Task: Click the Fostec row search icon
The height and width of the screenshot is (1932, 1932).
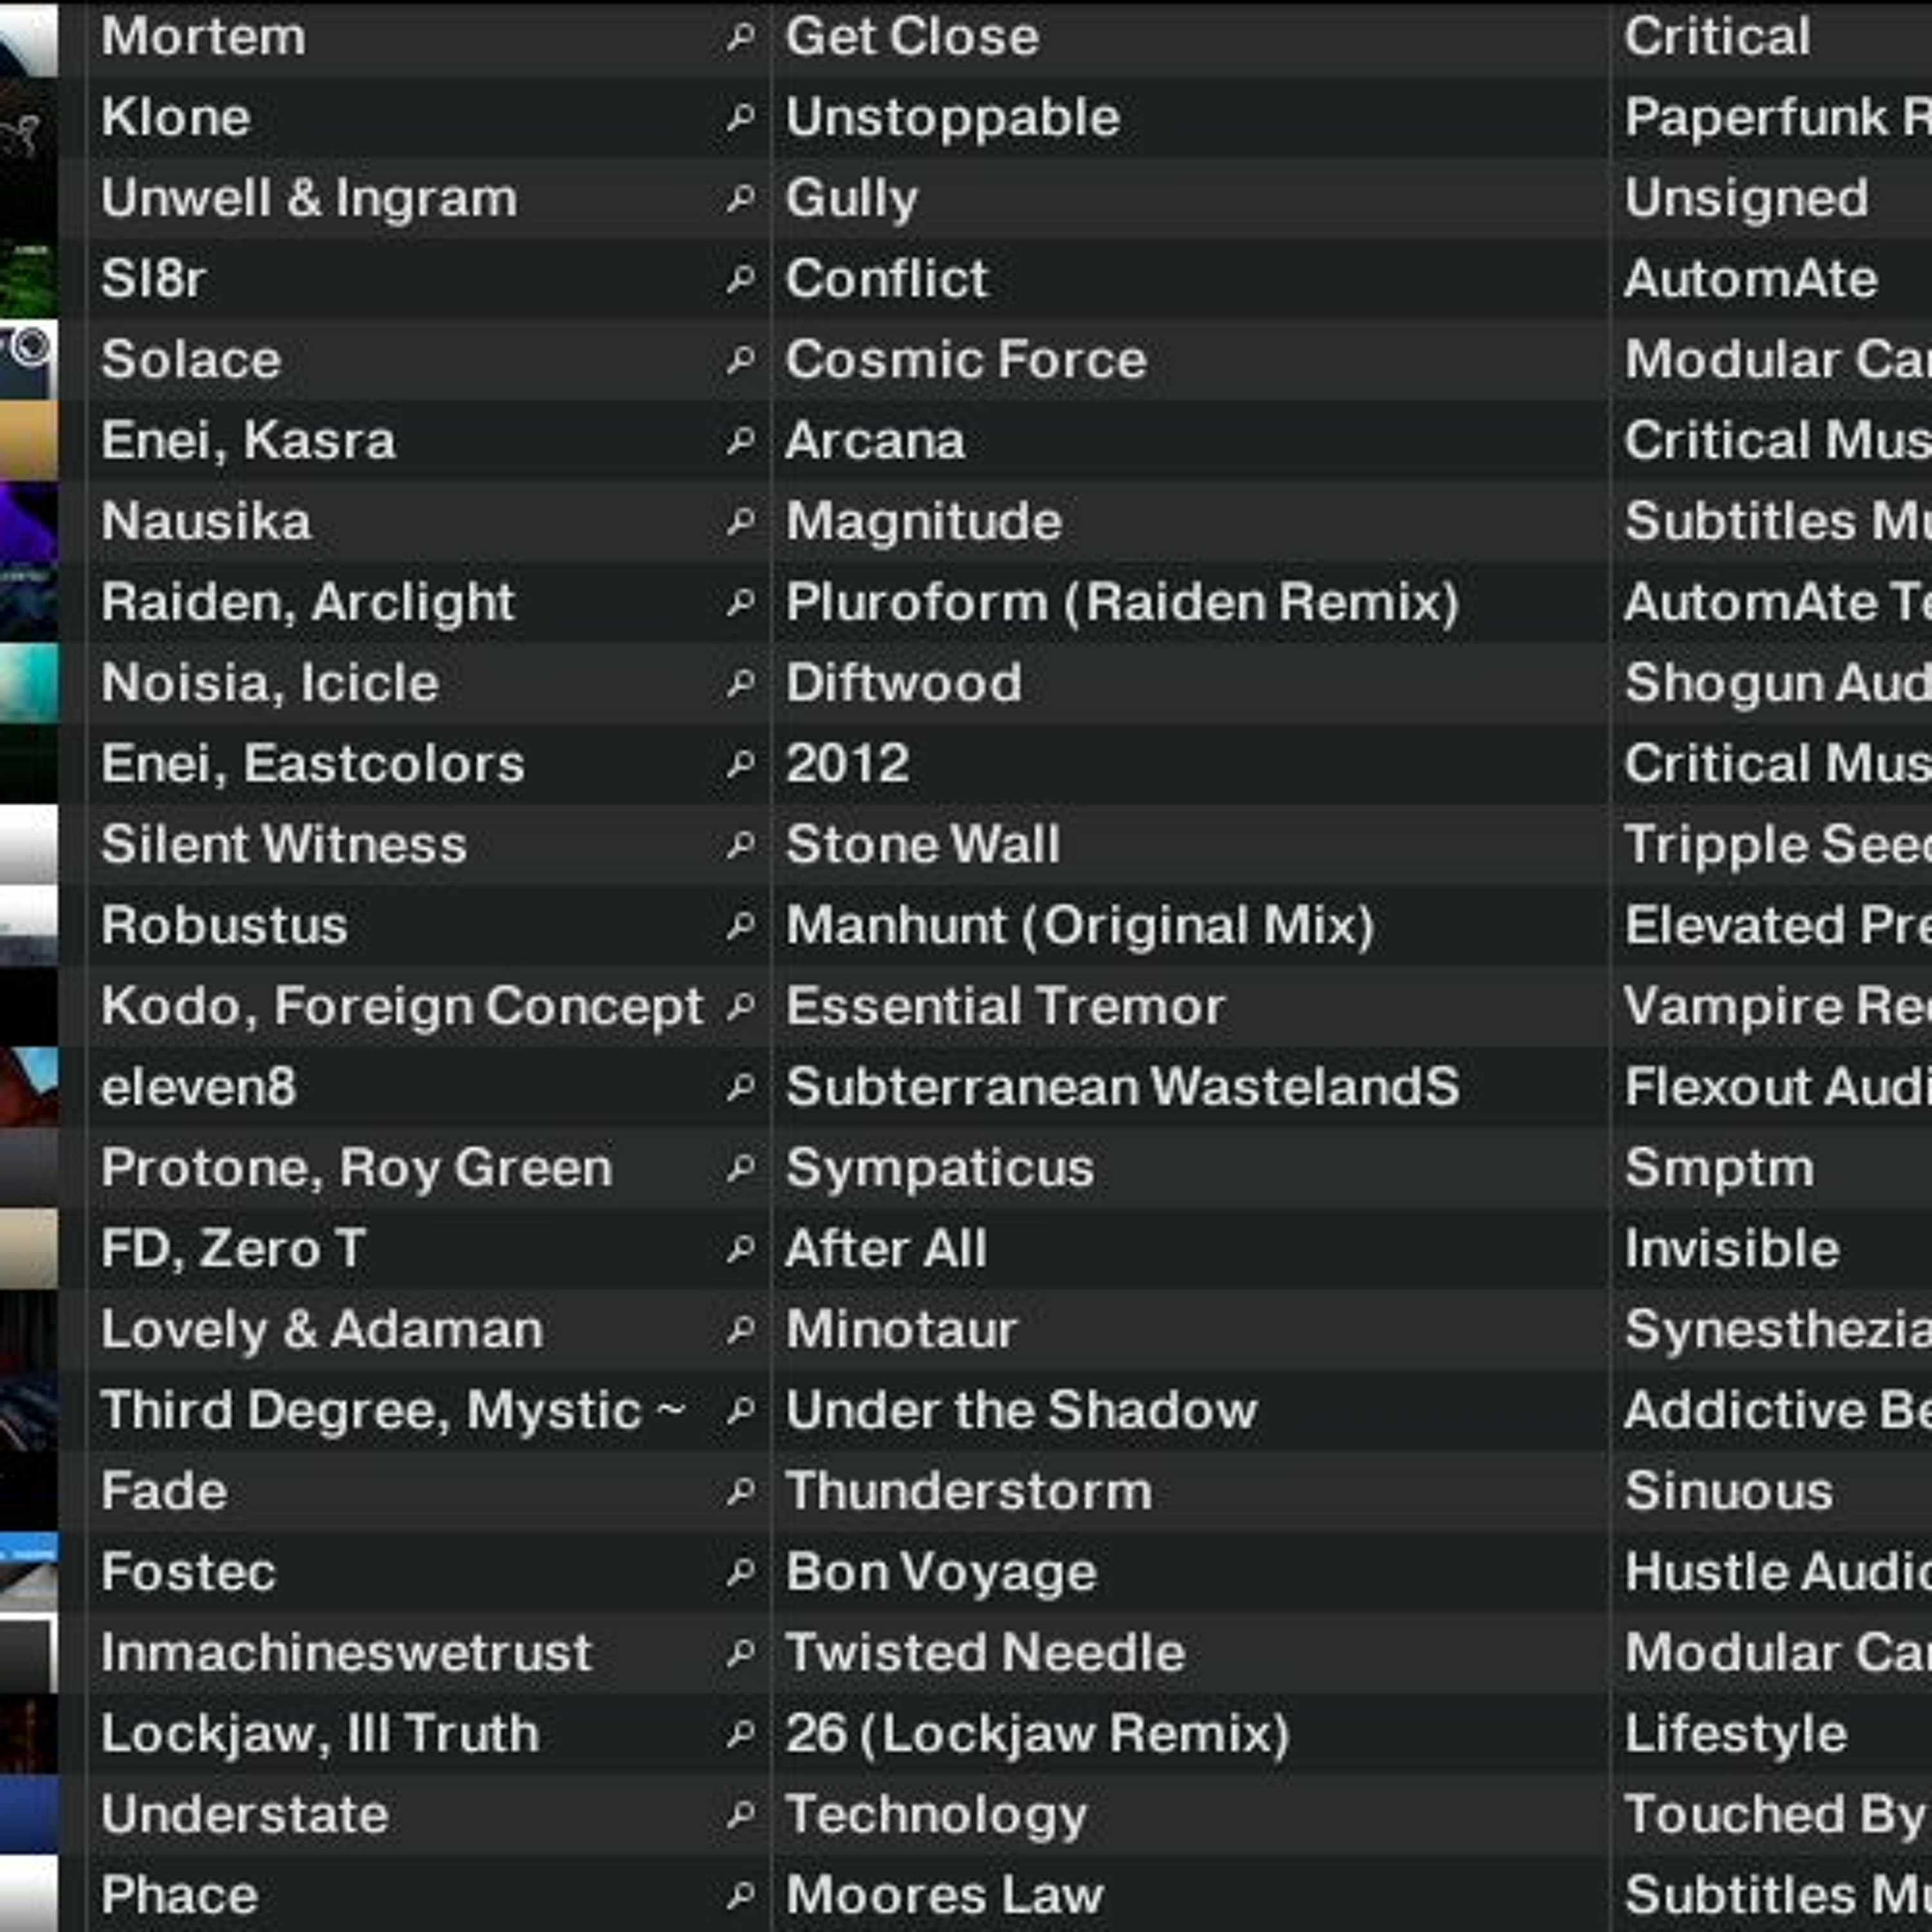Action: tap(740, 1573)
